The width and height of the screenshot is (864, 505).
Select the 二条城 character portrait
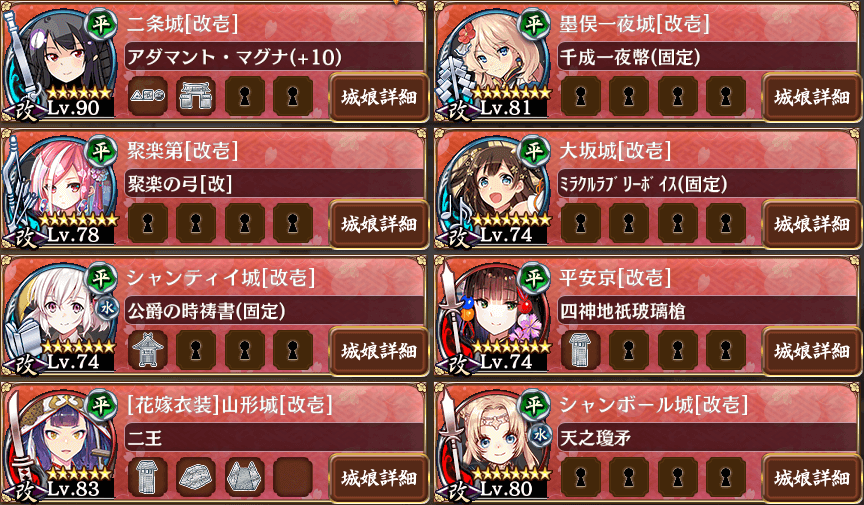point(61,62)
